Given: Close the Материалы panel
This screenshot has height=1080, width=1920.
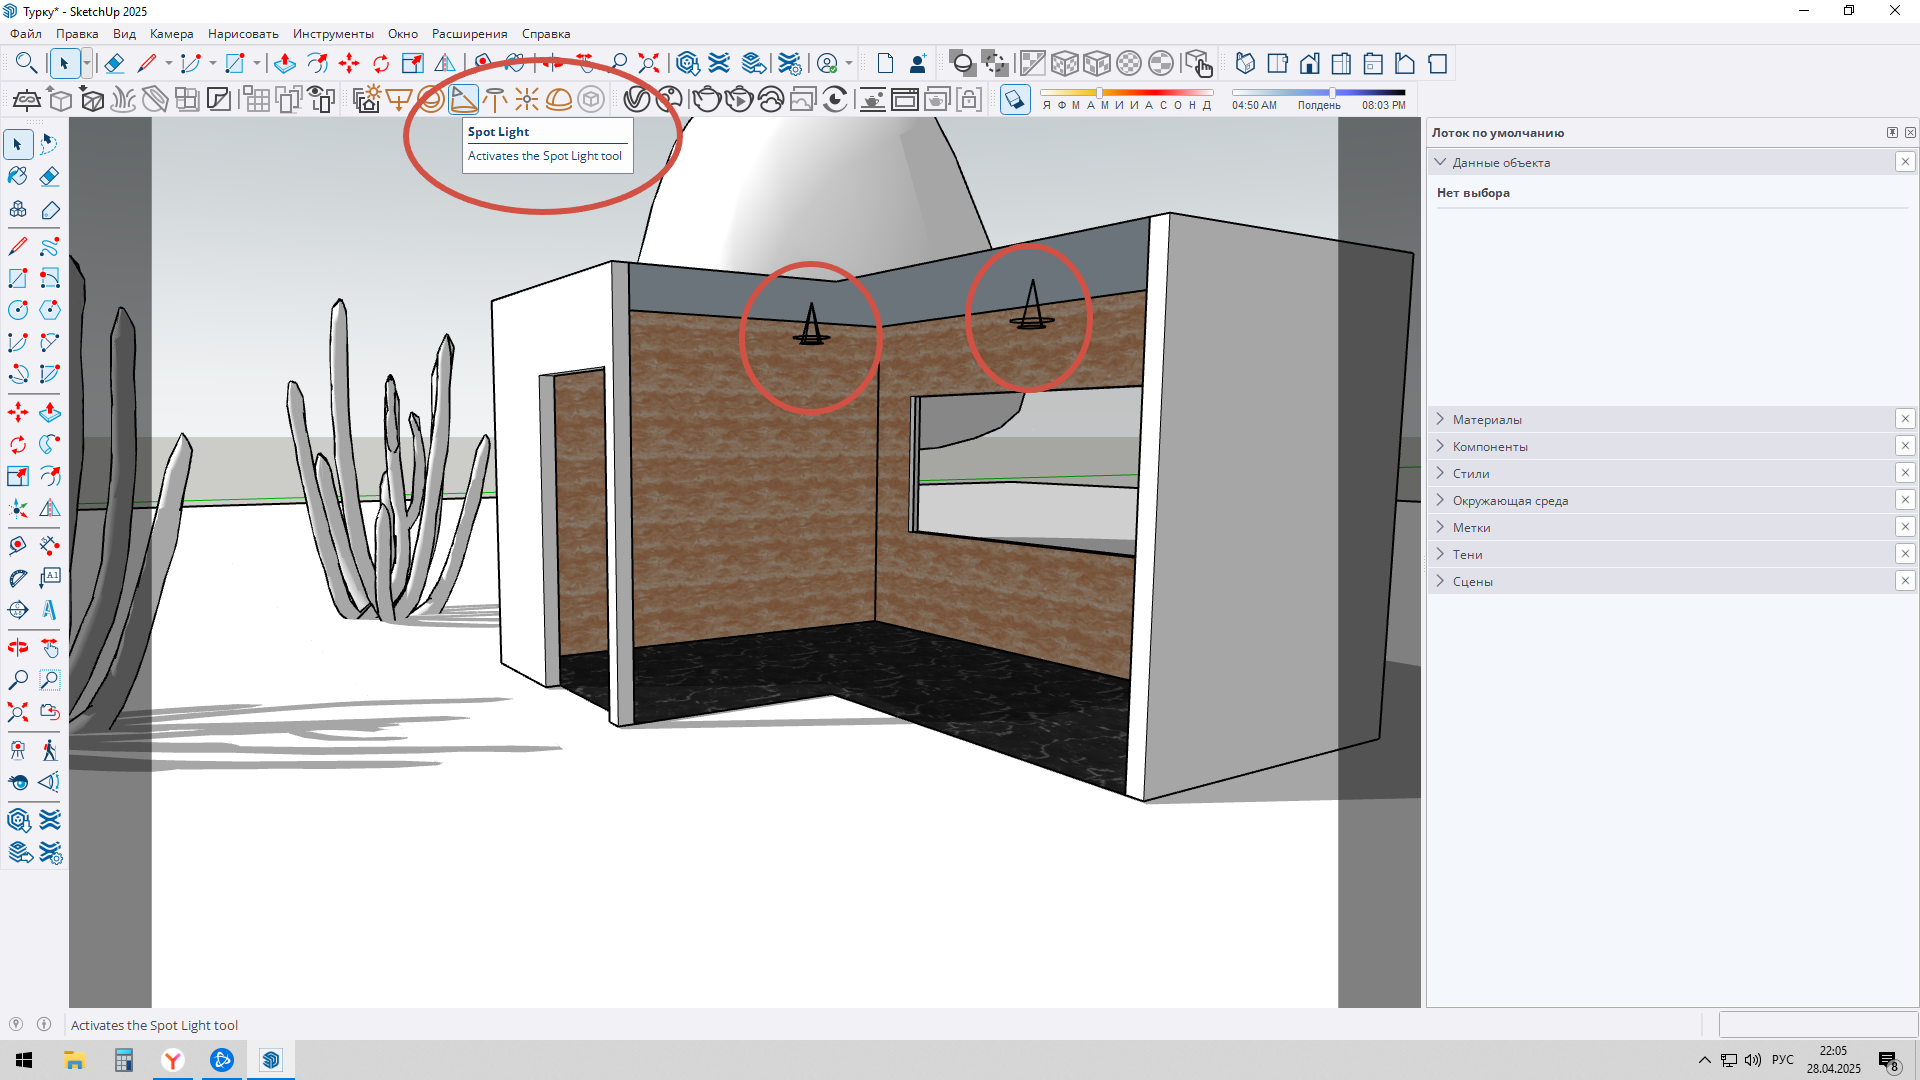Looking at the screenshot, I should tap(1905, 419).
